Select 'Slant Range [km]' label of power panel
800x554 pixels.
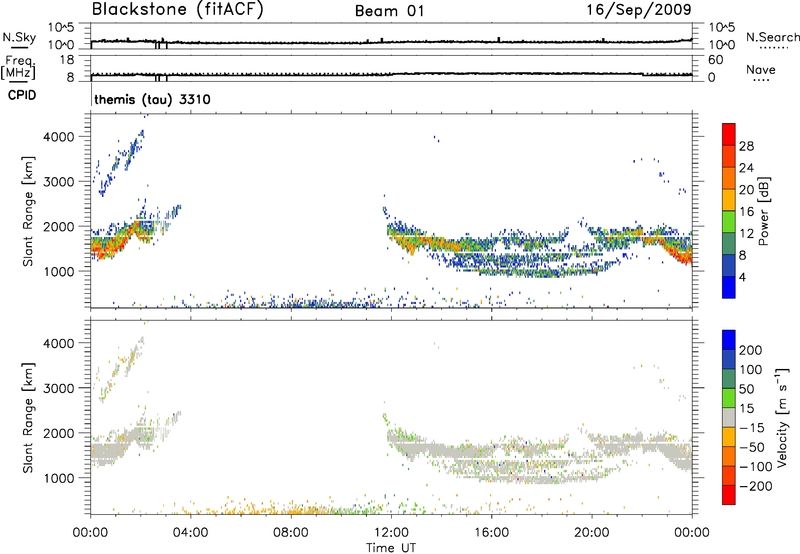(x=28, y=211)
